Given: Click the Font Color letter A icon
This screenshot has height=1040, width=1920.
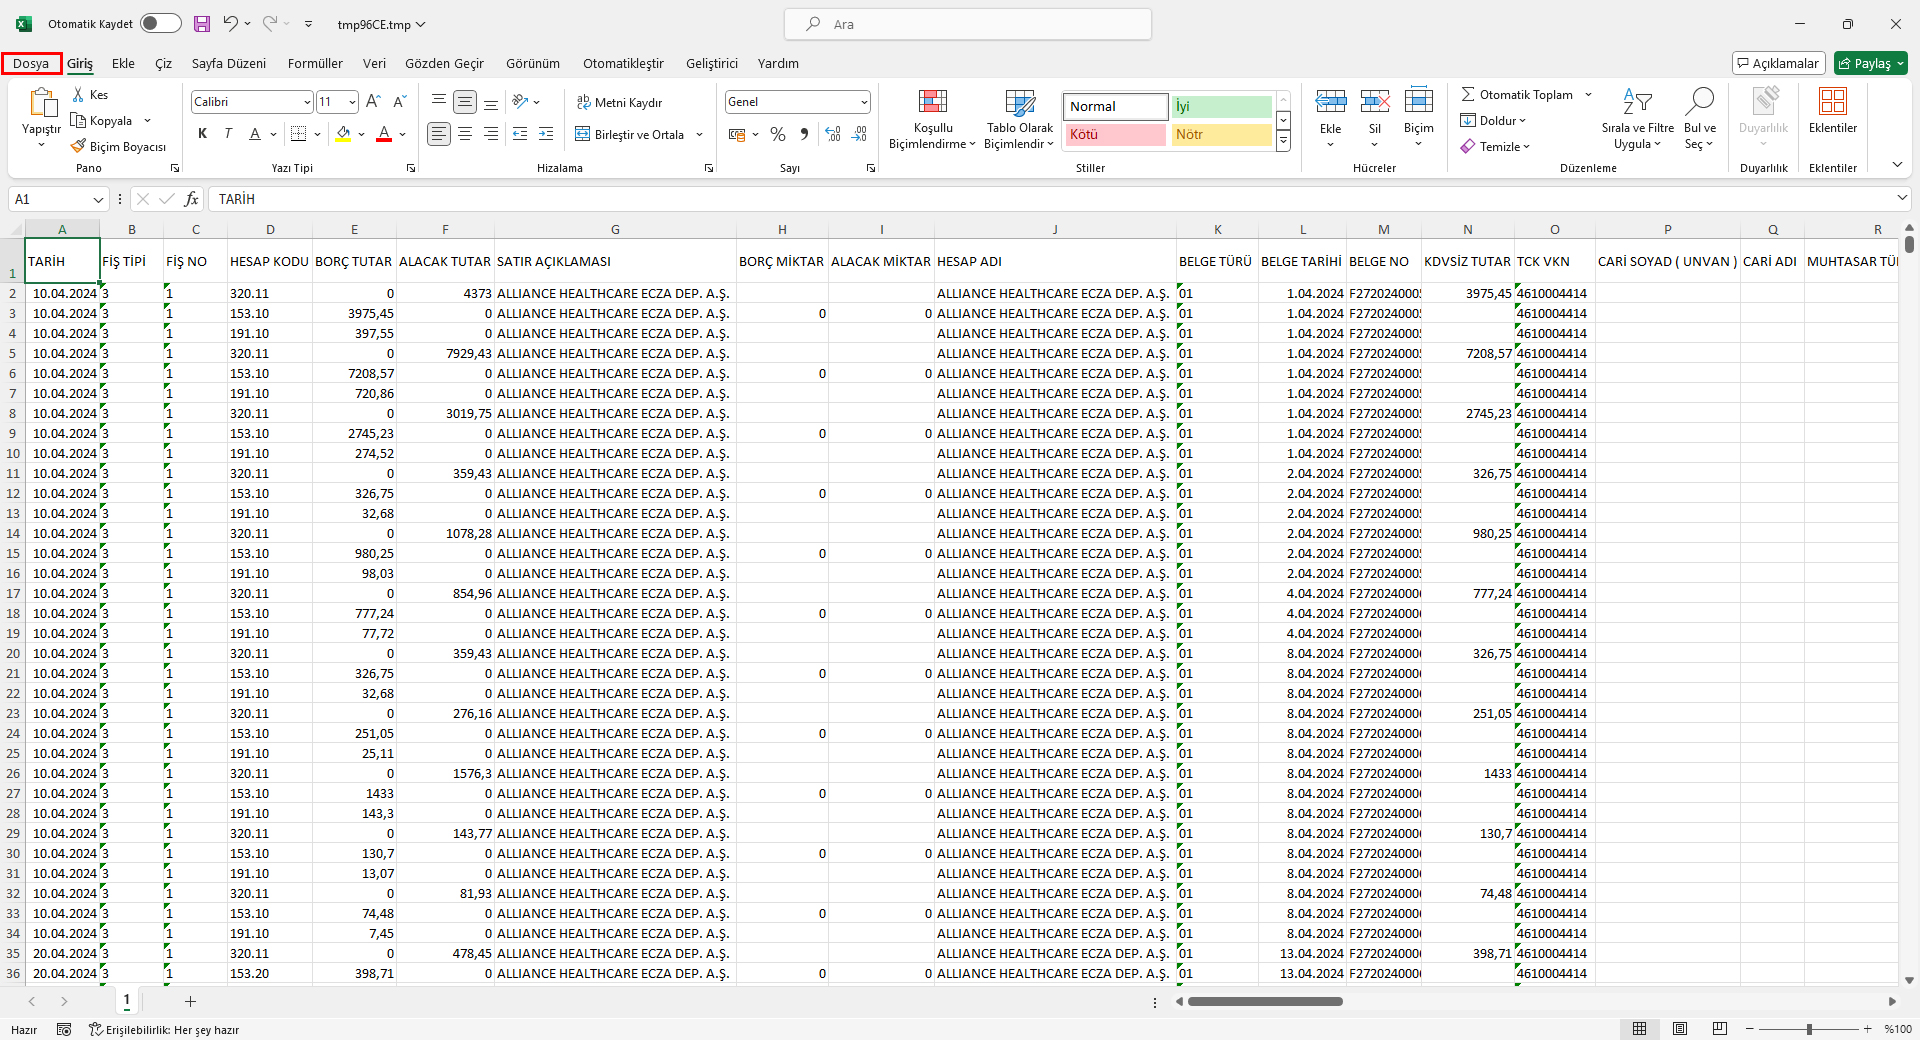Looking at the screenshot, I should pos(384,133).
